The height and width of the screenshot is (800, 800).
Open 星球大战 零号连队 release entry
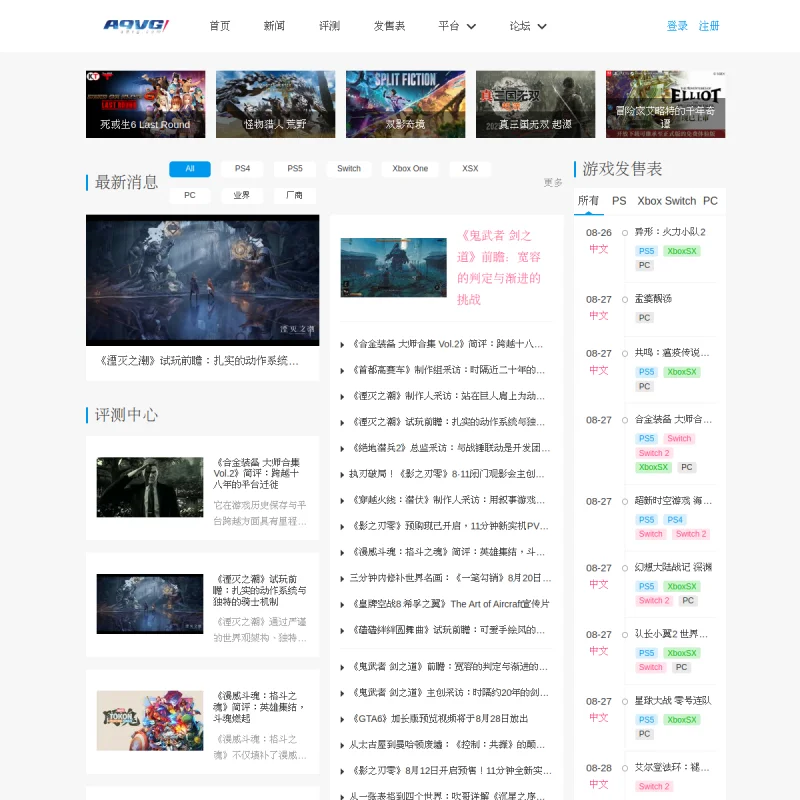(x=672, y=701)
